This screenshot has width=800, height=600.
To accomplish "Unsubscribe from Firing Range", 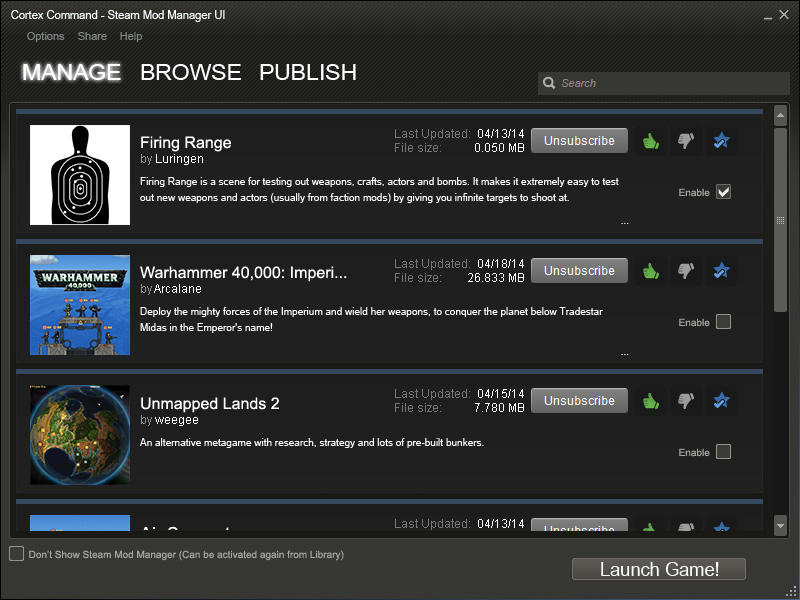I will (x=579, y=141).
